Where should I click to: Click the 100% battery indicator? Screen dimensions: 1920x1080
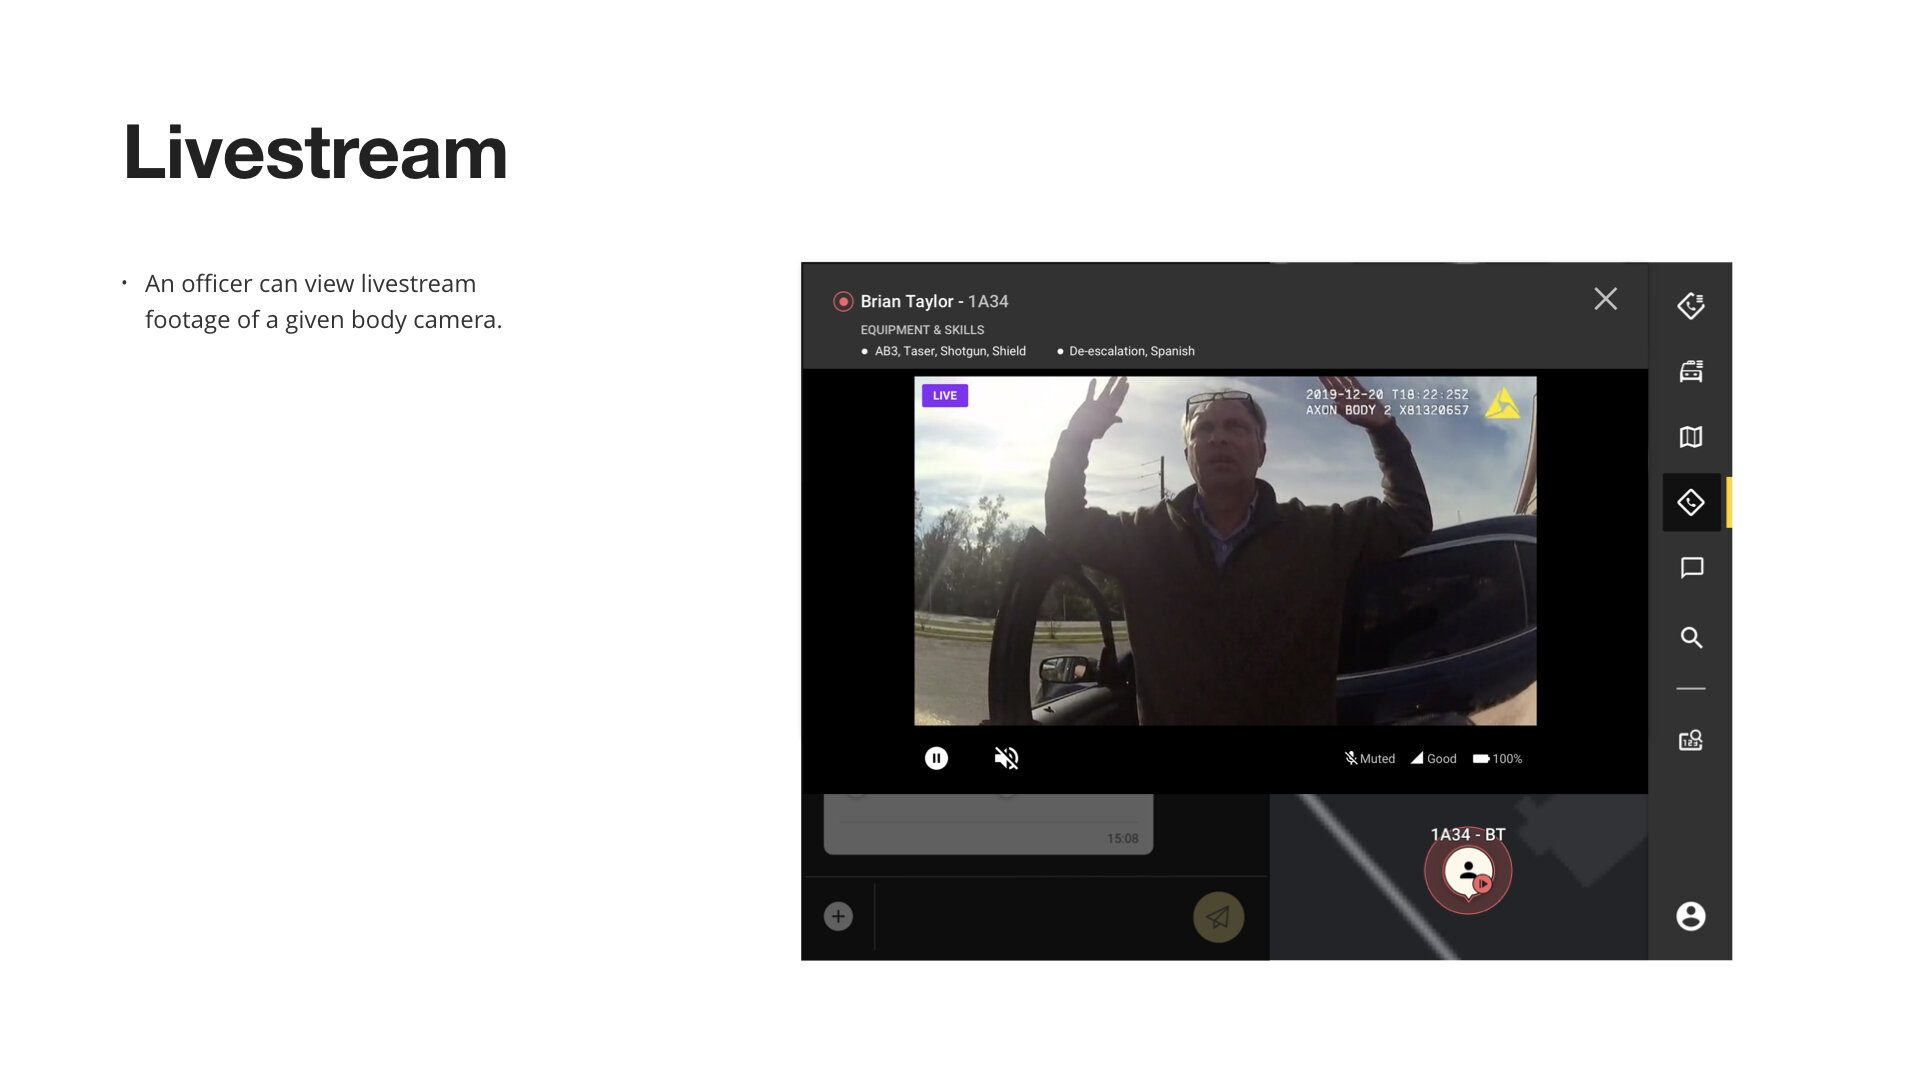[1497, 759]
